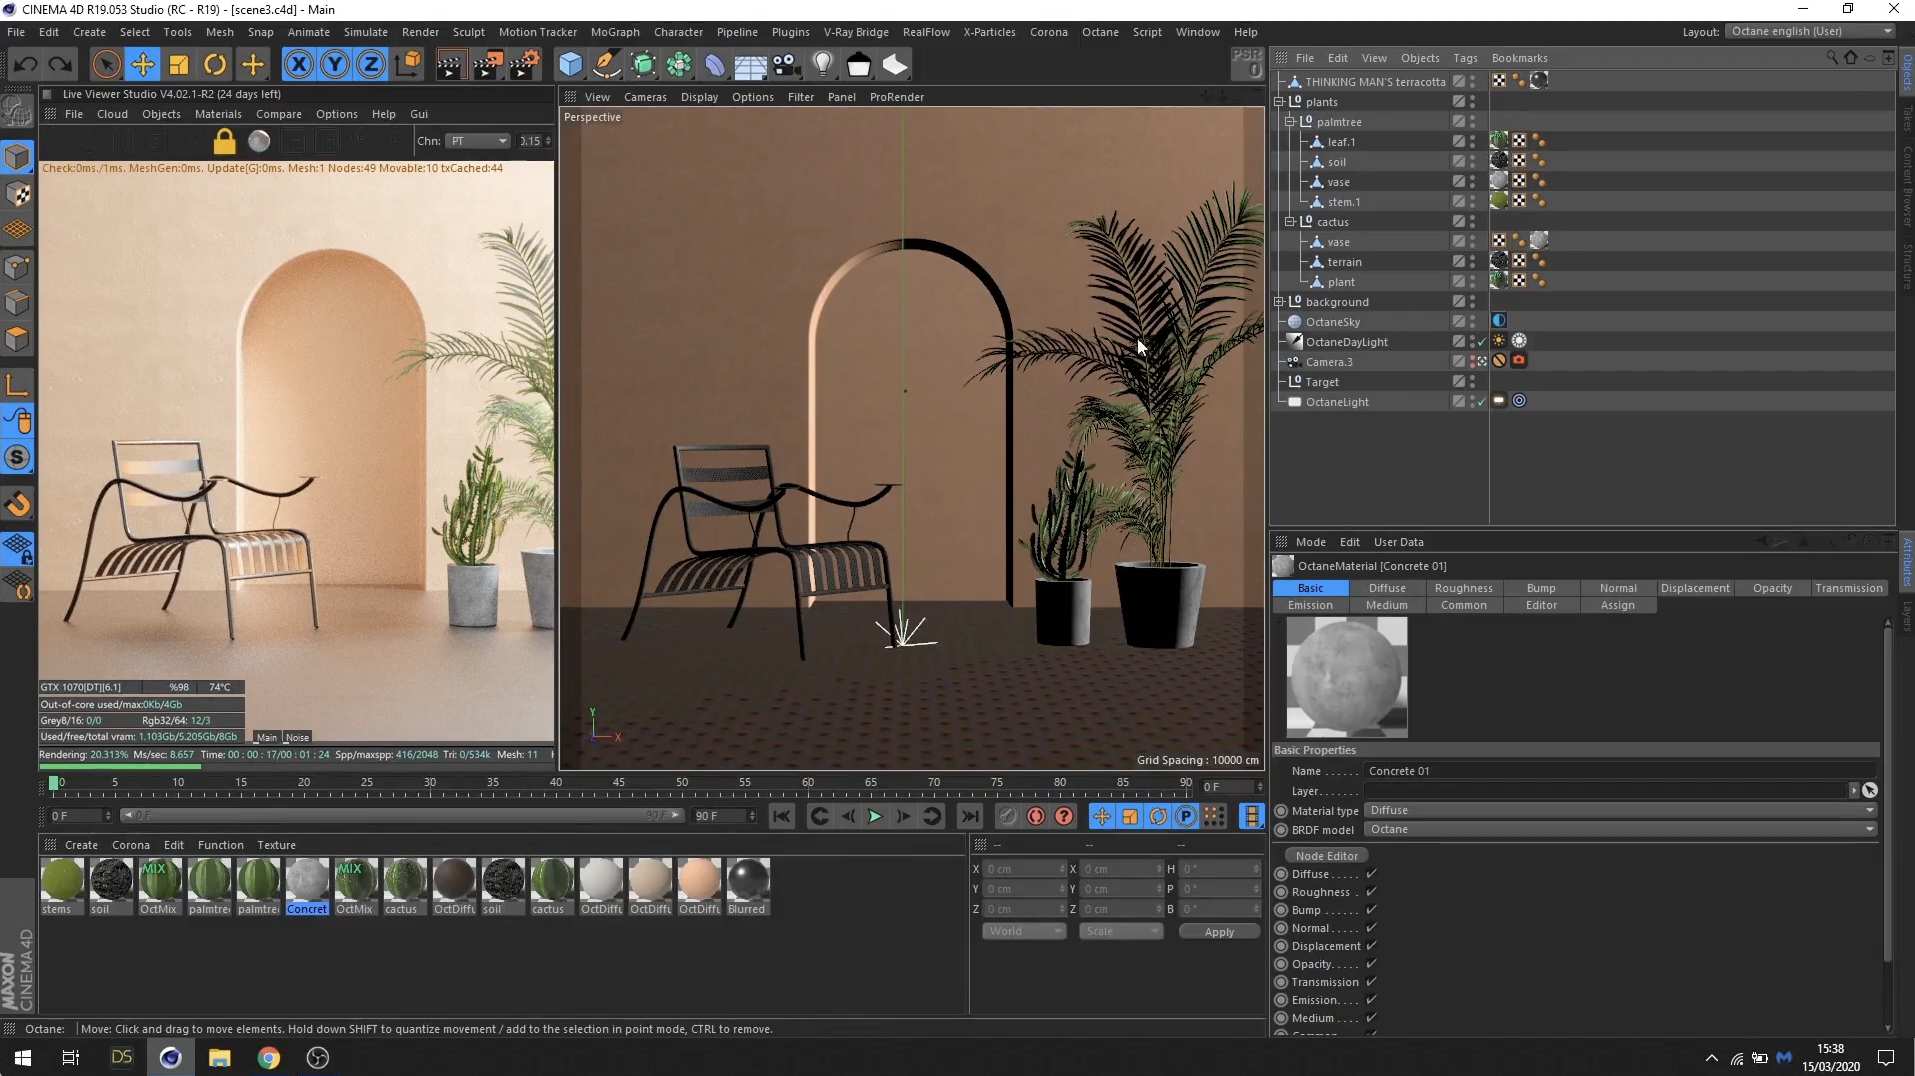The image size is (1915, 1076).
Task: Open the MoGraph menu
Action: pos(615,31)
